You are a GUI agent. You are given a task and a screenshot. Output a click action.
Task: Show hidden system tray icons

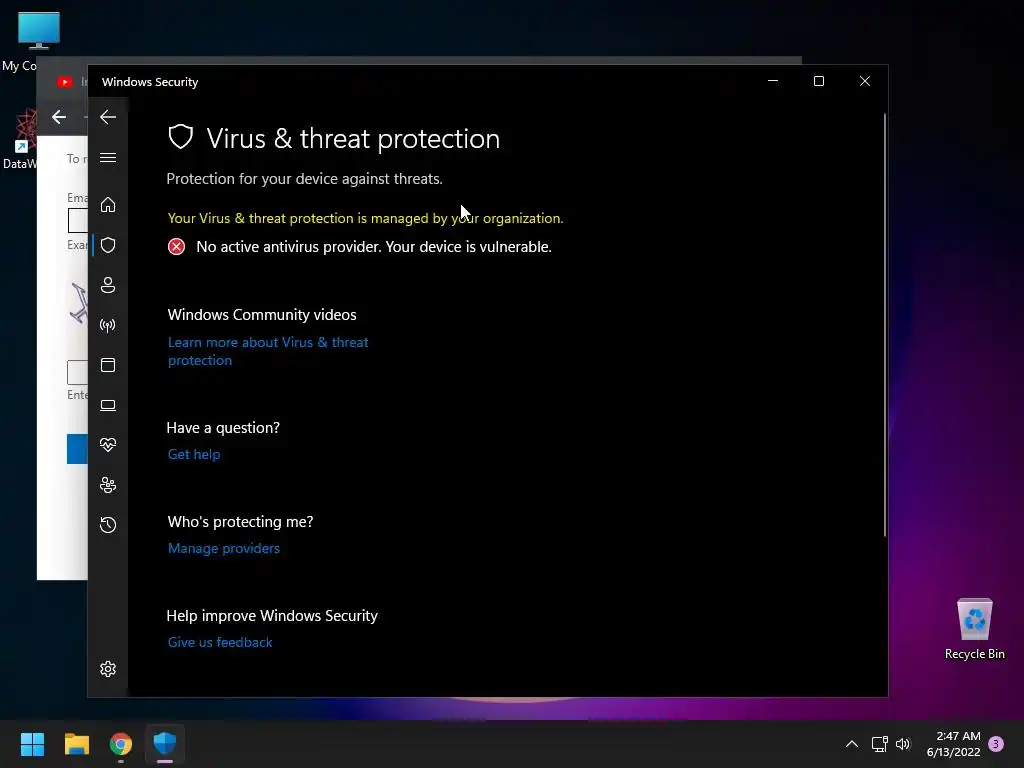point(852,744)
